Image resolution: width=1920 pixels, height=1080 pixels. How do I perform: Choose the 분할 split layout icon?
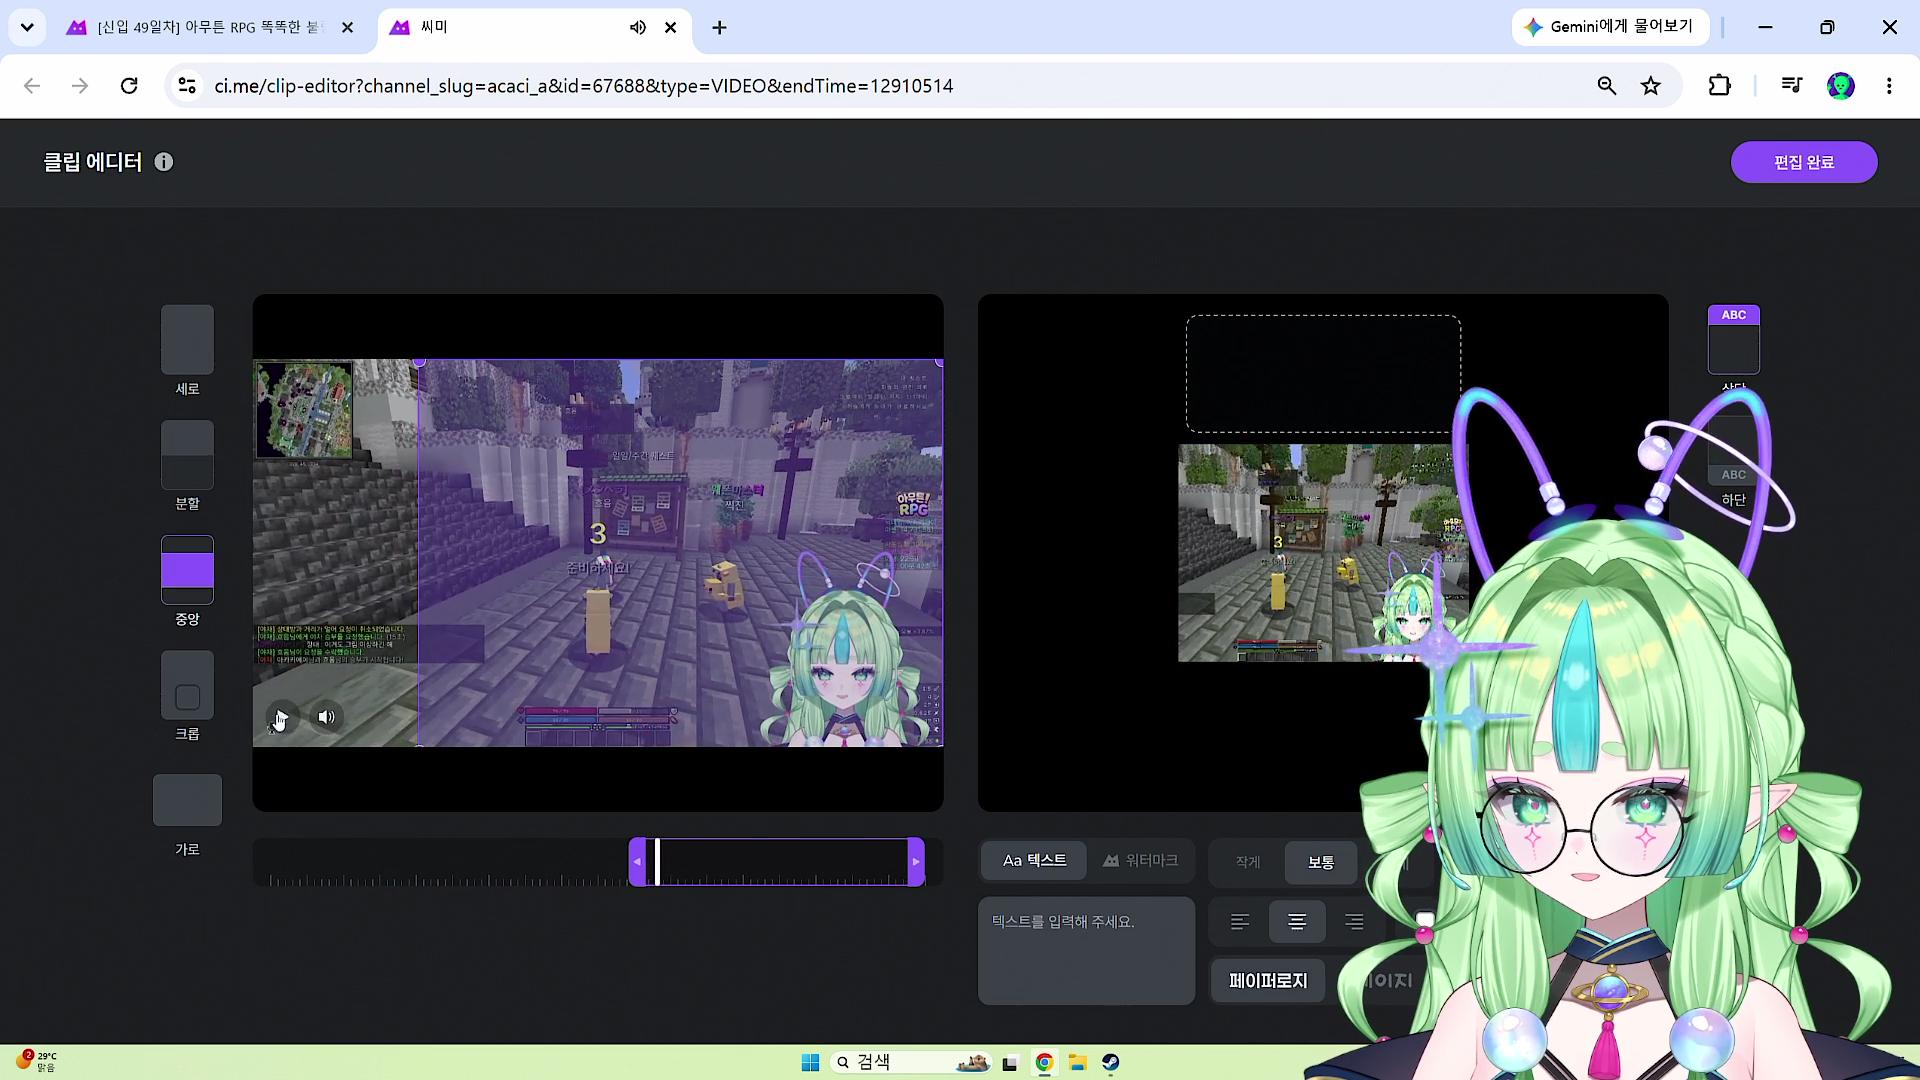pos(187,455)
